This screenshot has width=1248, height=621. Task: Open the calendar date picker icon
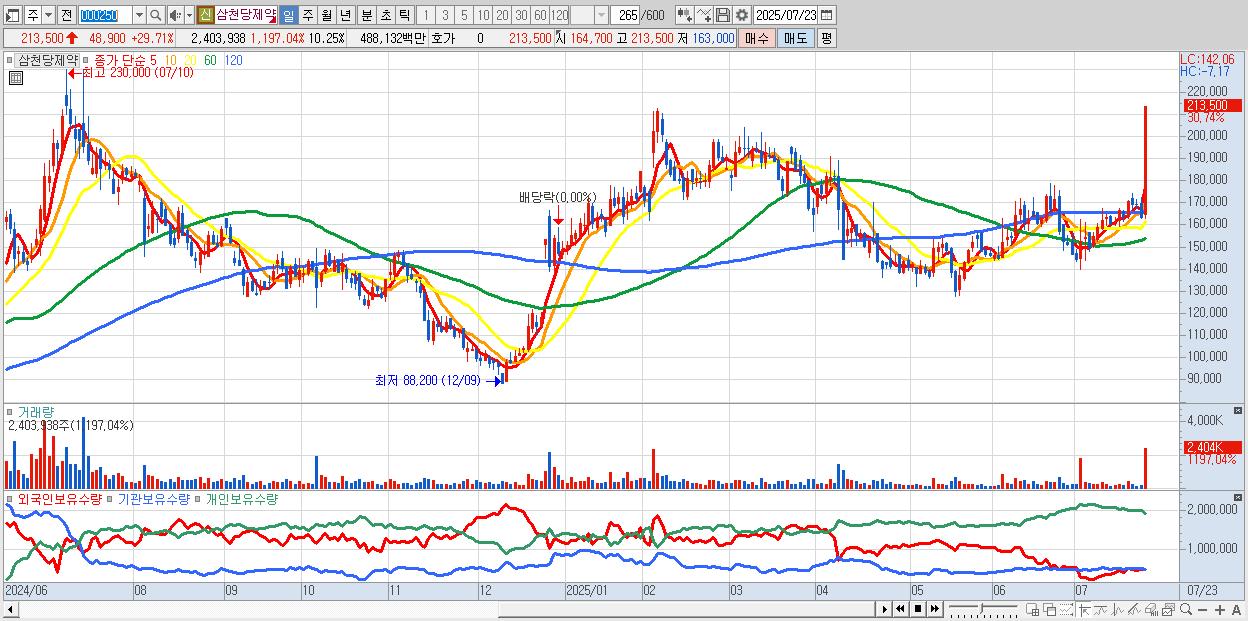[826, 15]
